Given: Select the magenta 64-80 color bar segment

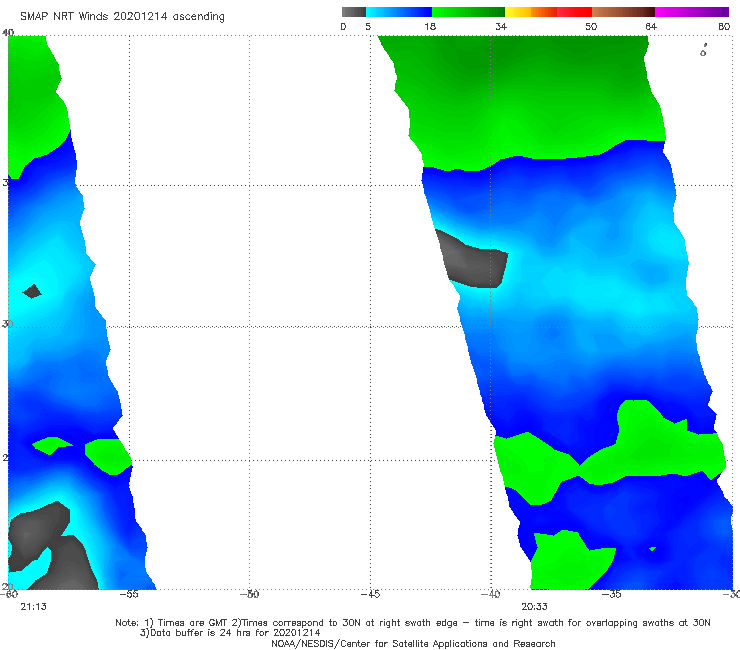Looking at the screenshot, I should click(692, 12).
